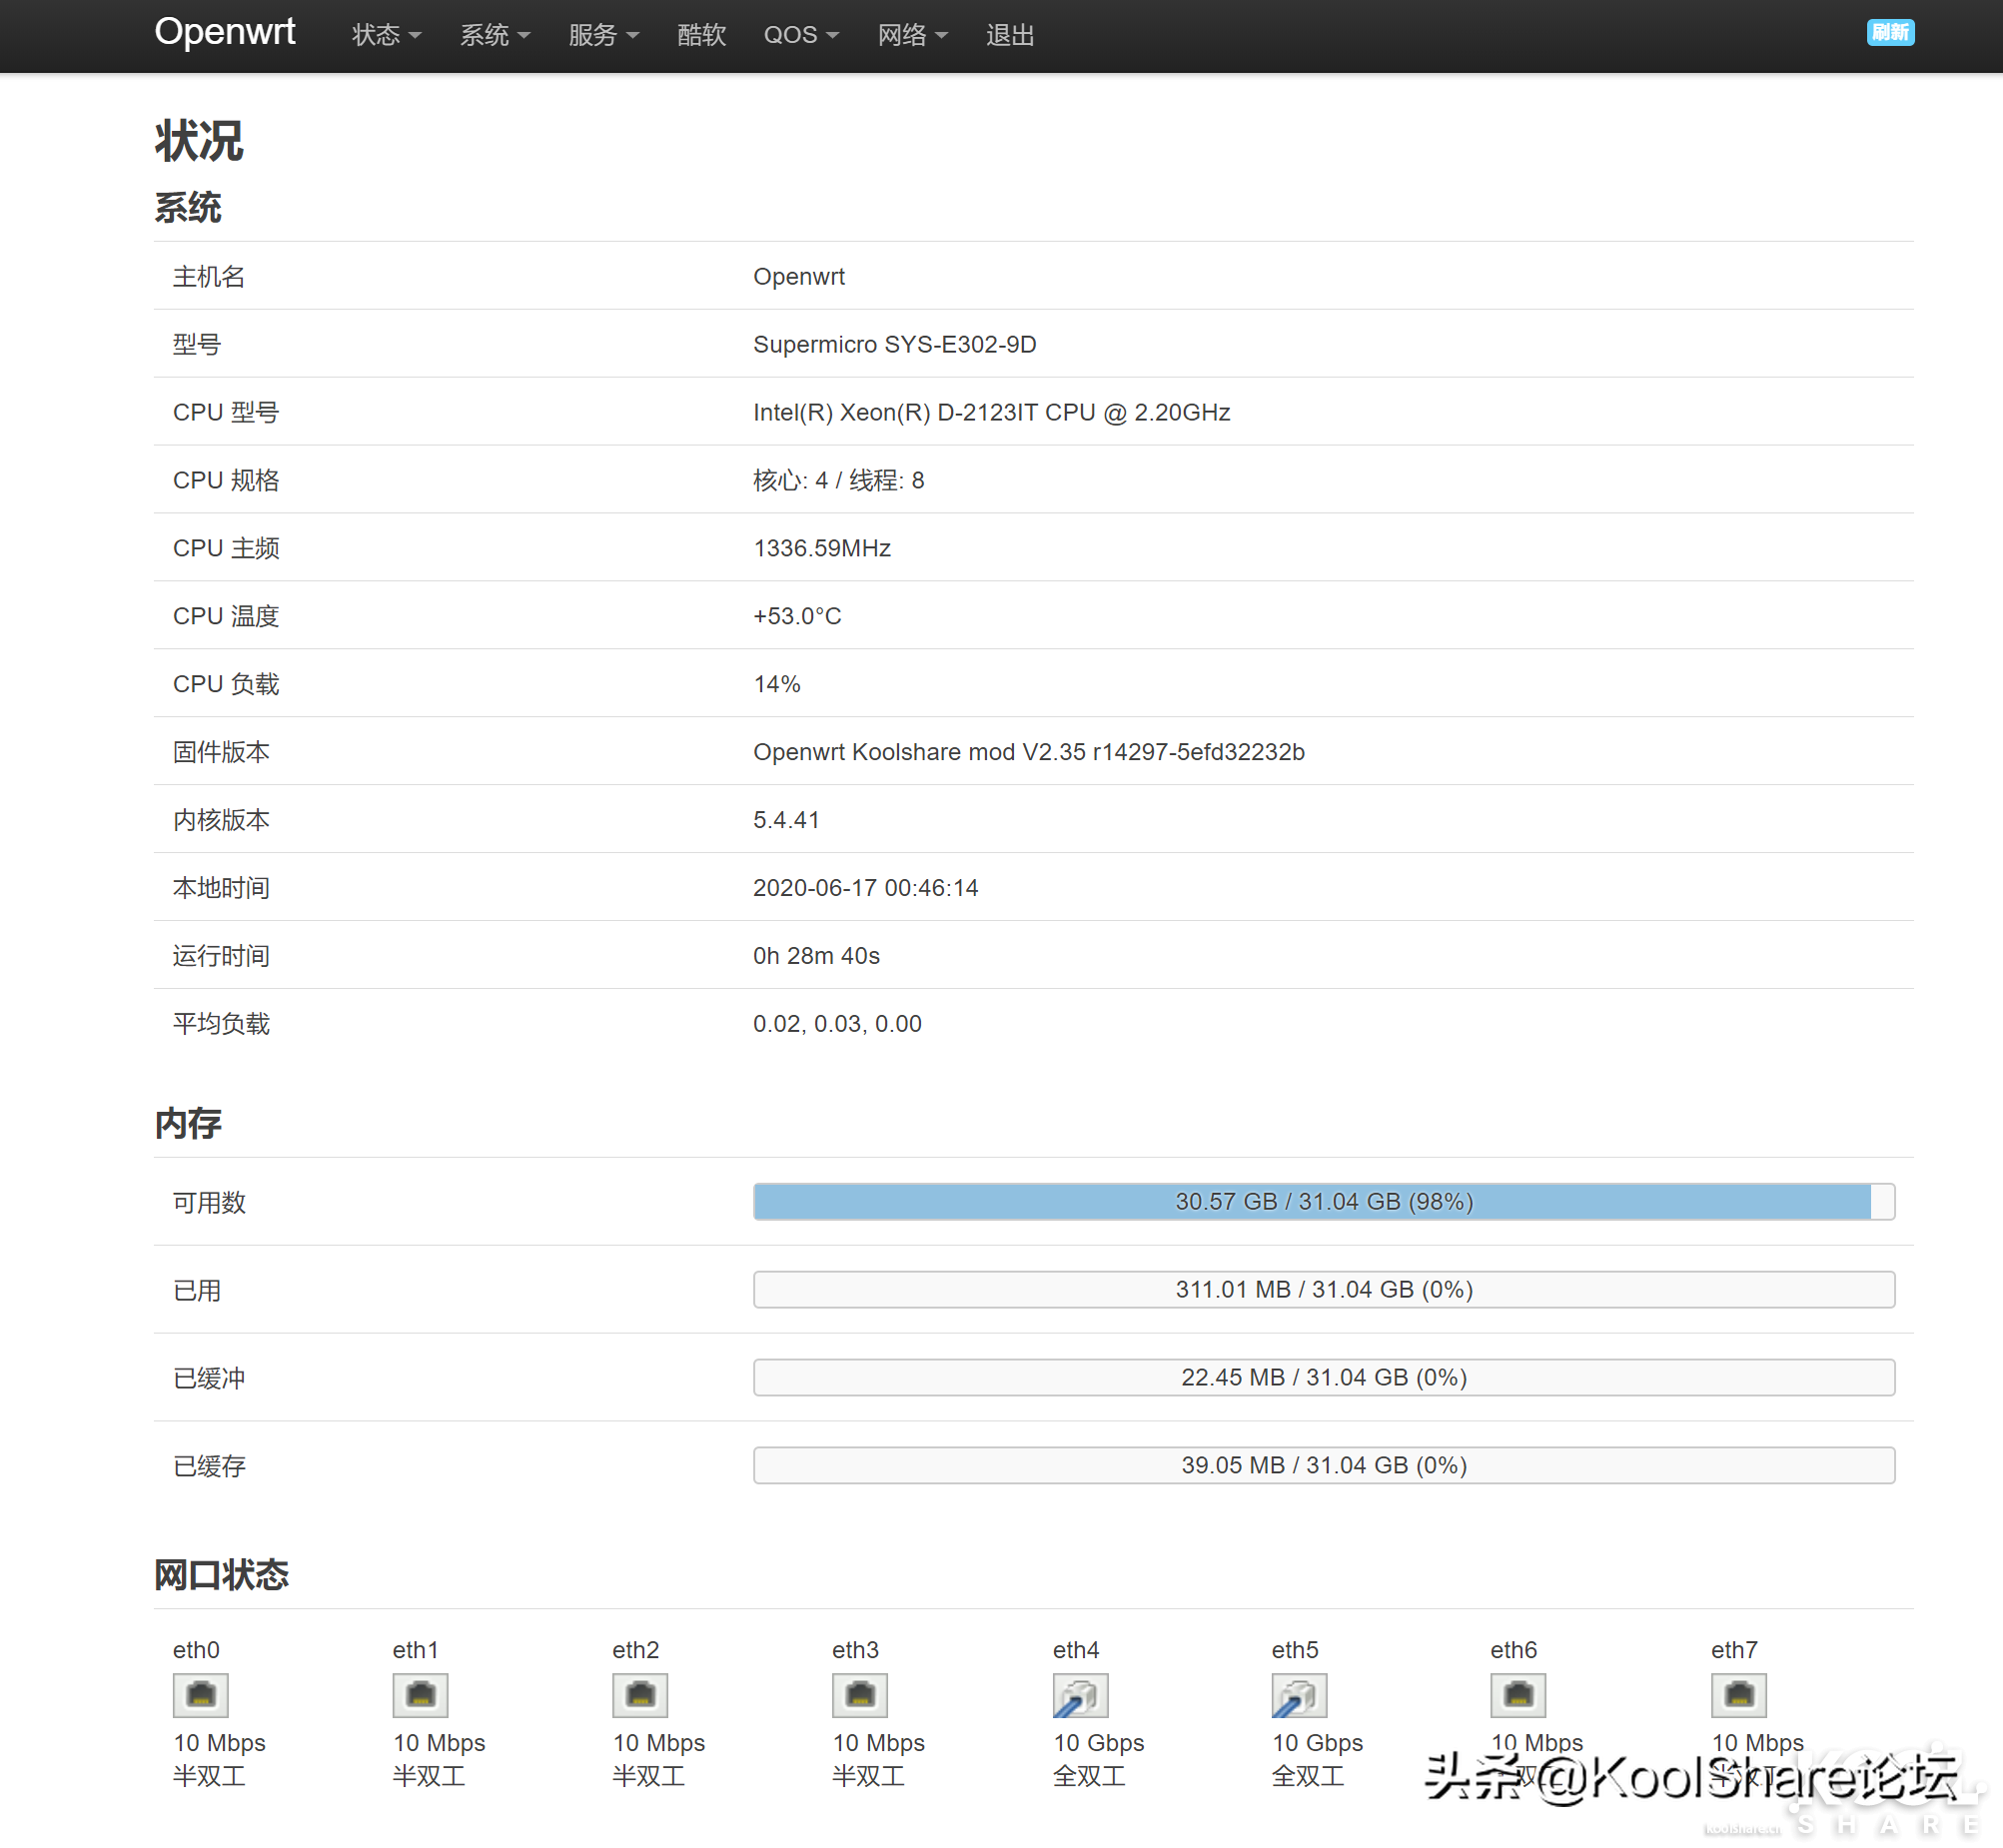Open the 酷软 menu item
Screen dimensions: 2003x1848
[701, 35]
